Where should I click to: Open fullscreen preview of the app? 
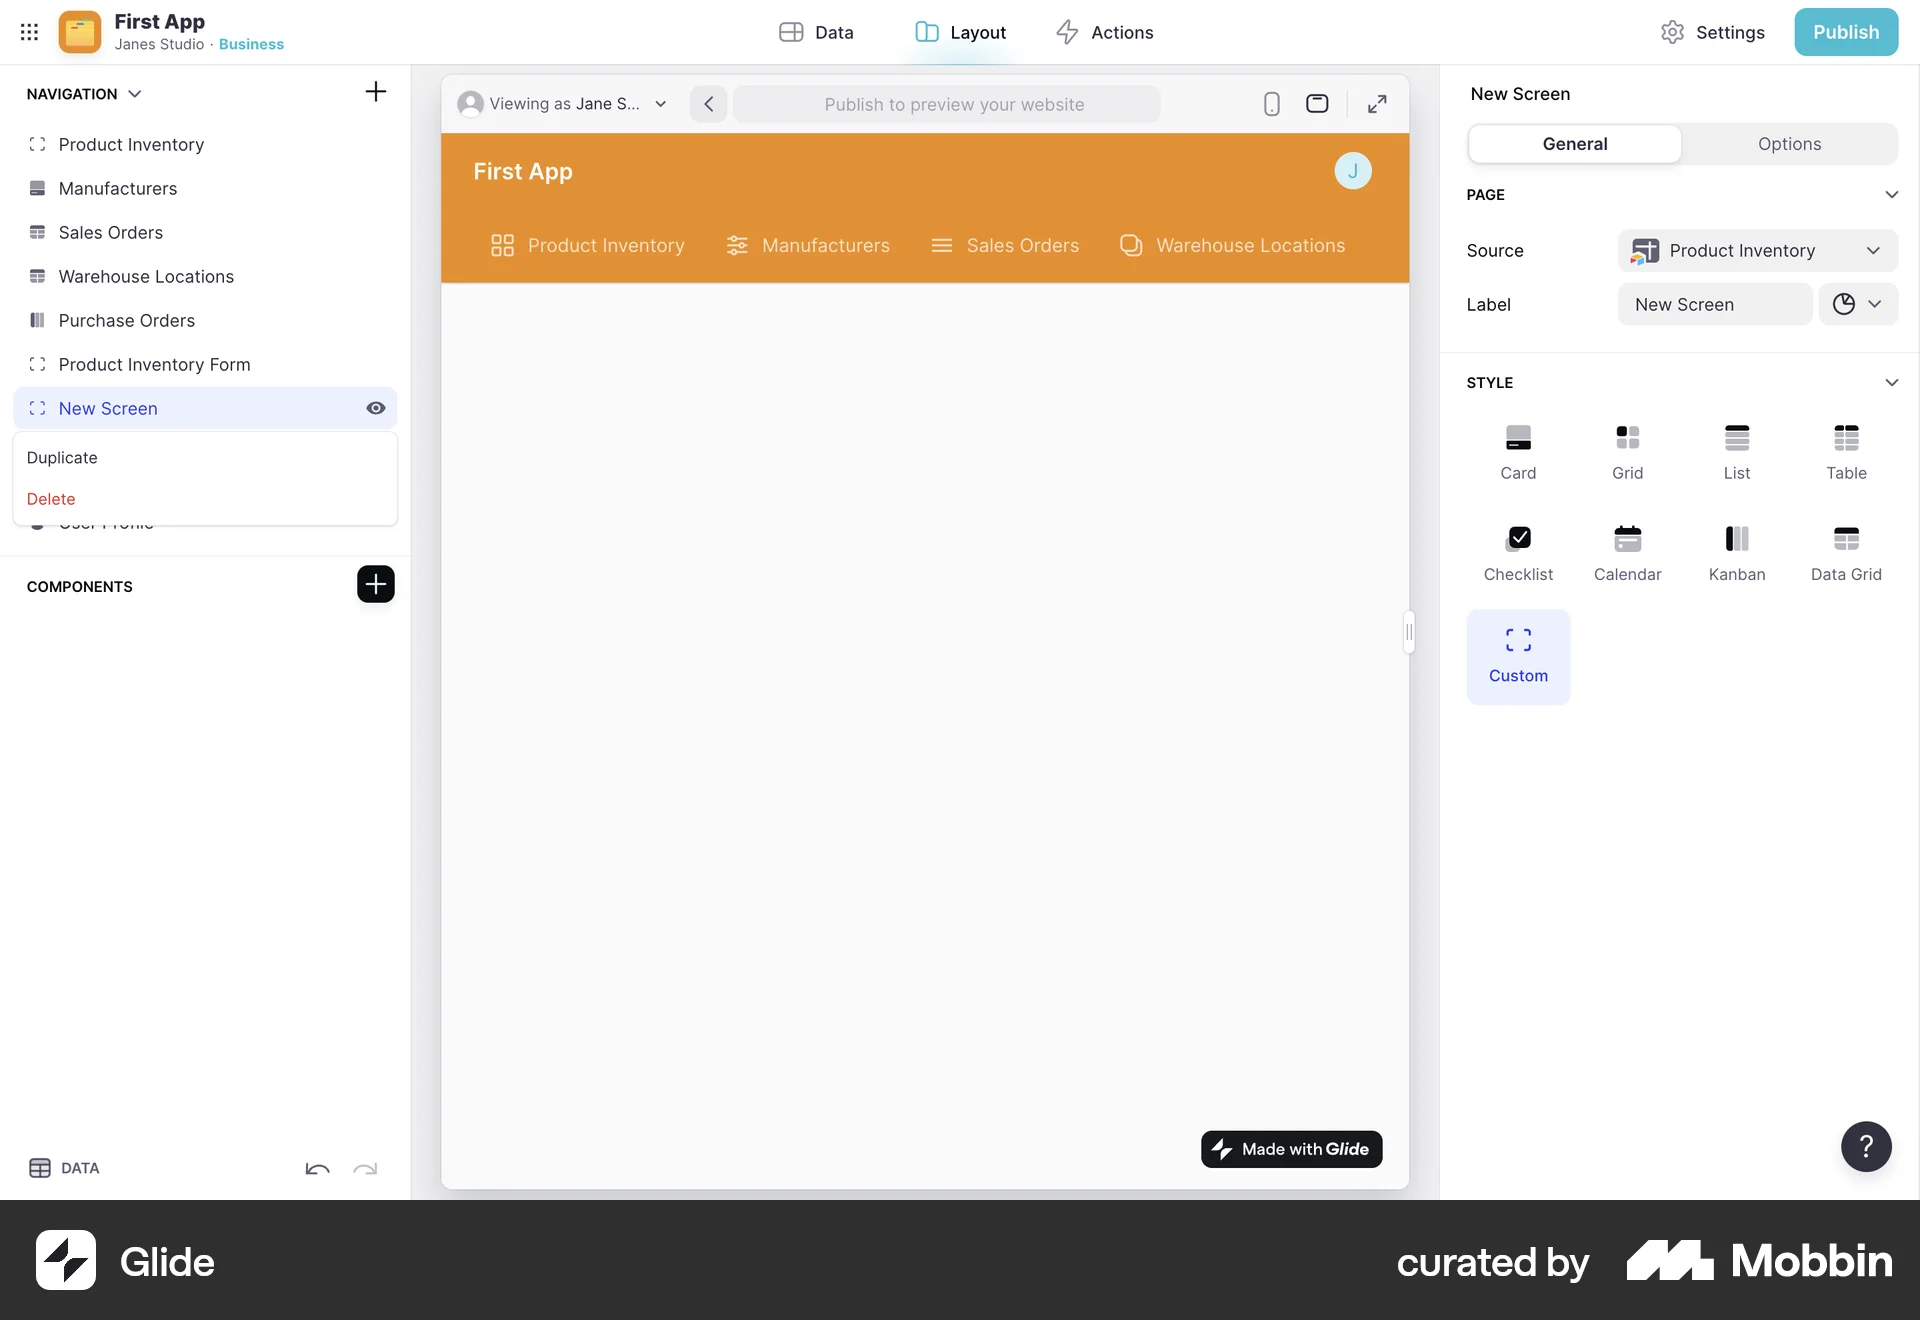(1377, 103)
